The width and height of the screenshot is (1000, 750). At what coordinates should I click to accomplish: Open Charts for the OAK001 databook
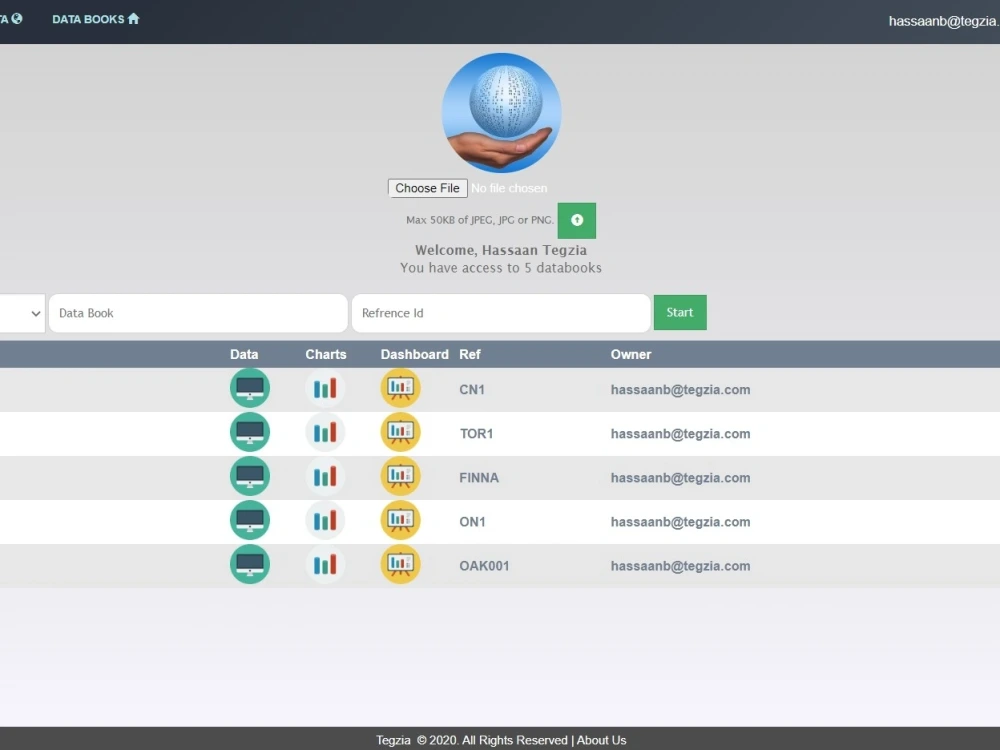(325, 564)
